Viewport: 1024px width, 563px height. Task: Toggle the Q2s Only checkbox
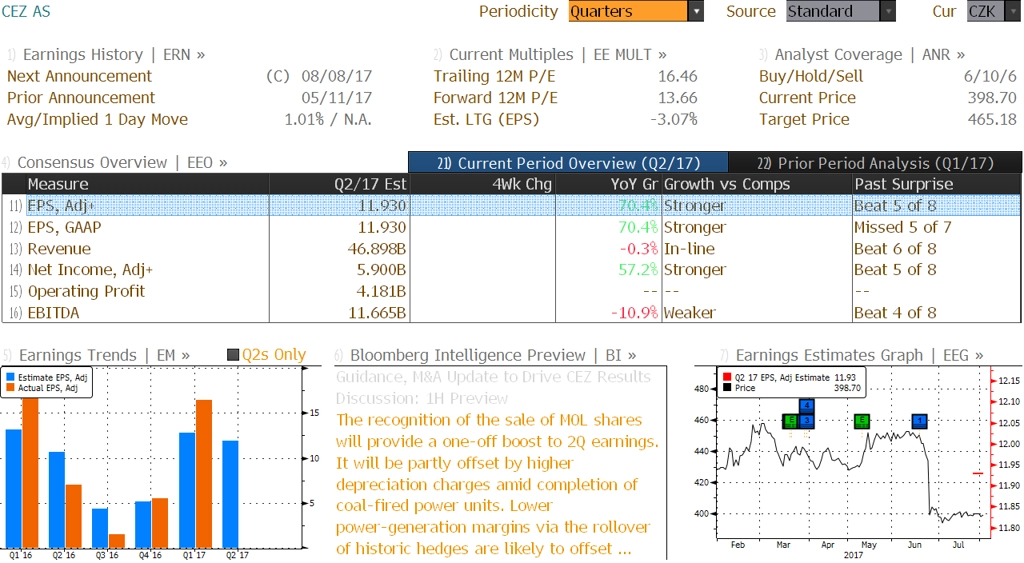tap(232, 355)
